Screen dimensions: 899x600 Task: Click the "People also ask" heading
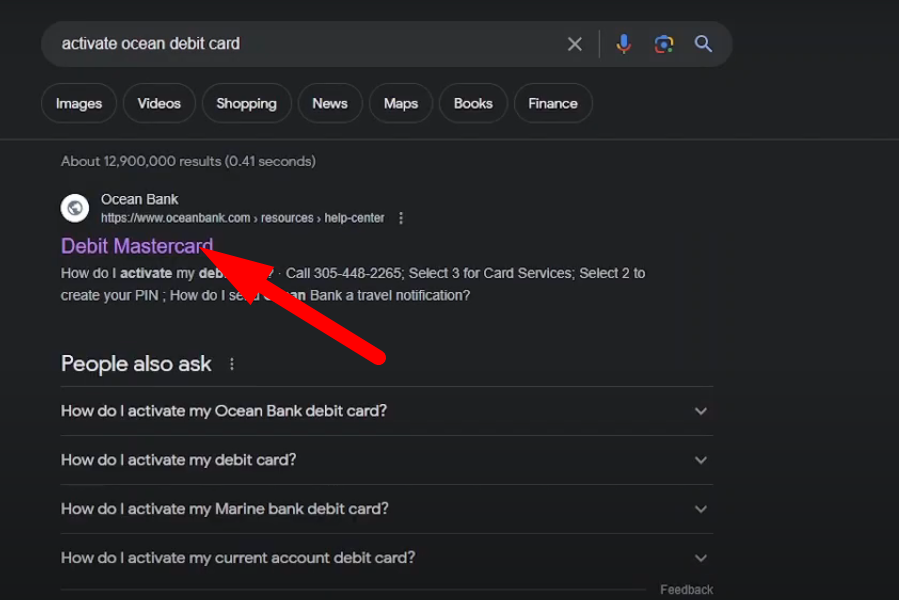coord(136,364)
